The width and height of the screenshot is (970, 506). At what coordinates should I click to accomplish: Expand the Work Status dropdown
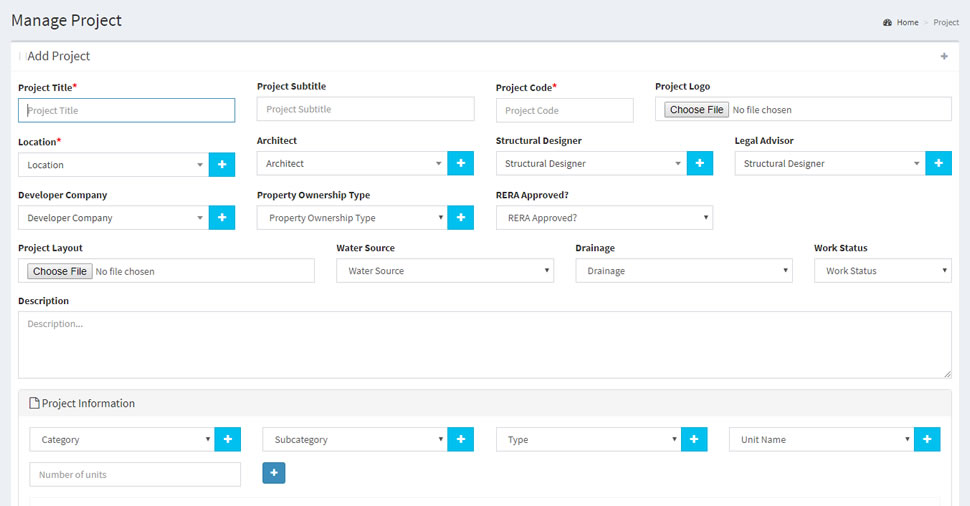click(883, 271)
